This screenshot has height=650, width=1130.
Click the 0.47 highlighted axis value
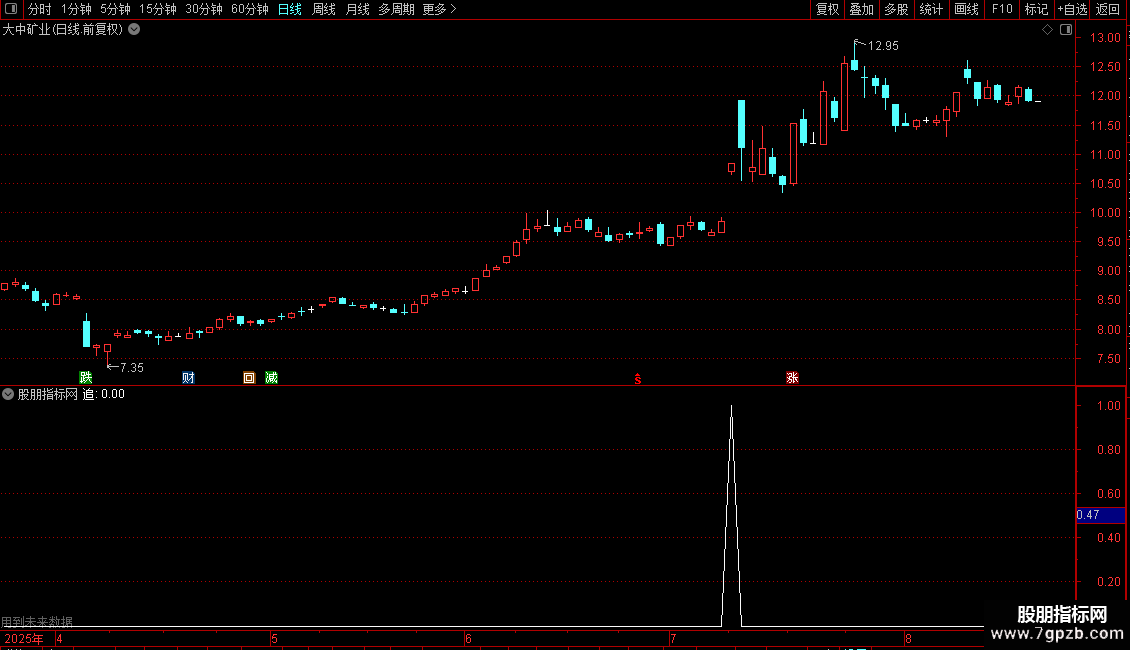point(1100,515)
